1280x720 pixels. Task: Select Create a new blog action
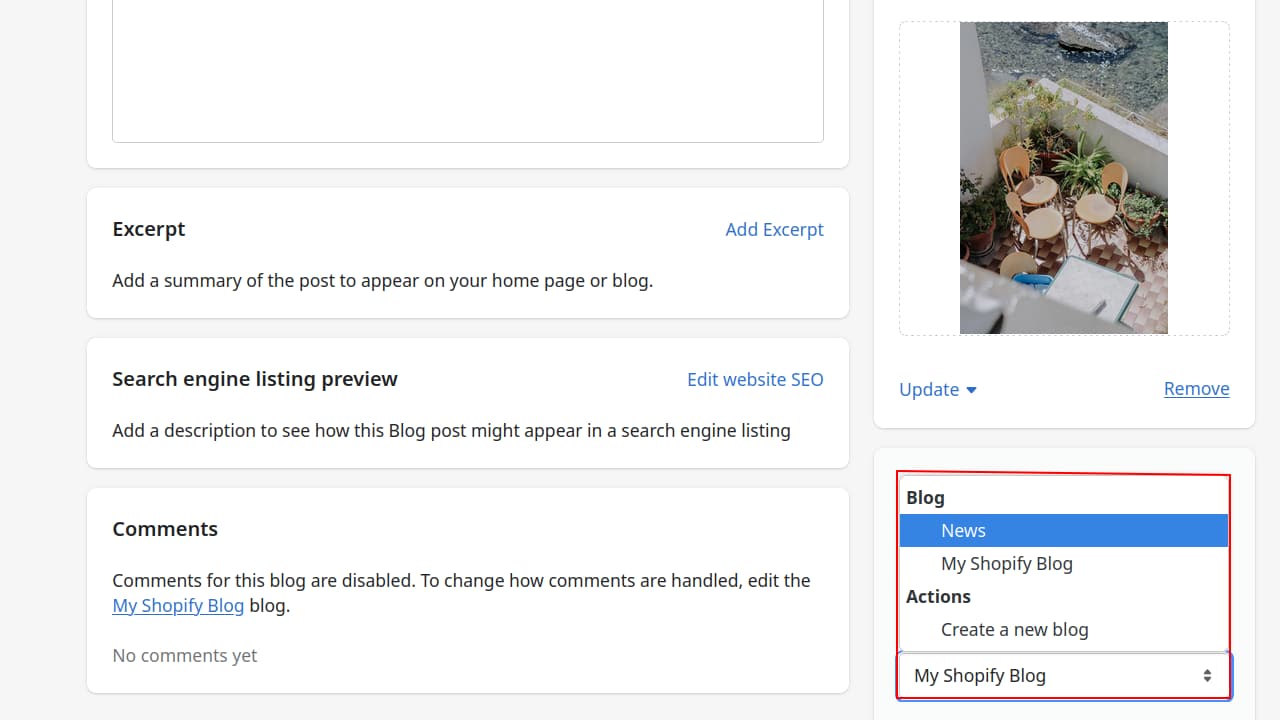click(1064, 629)
